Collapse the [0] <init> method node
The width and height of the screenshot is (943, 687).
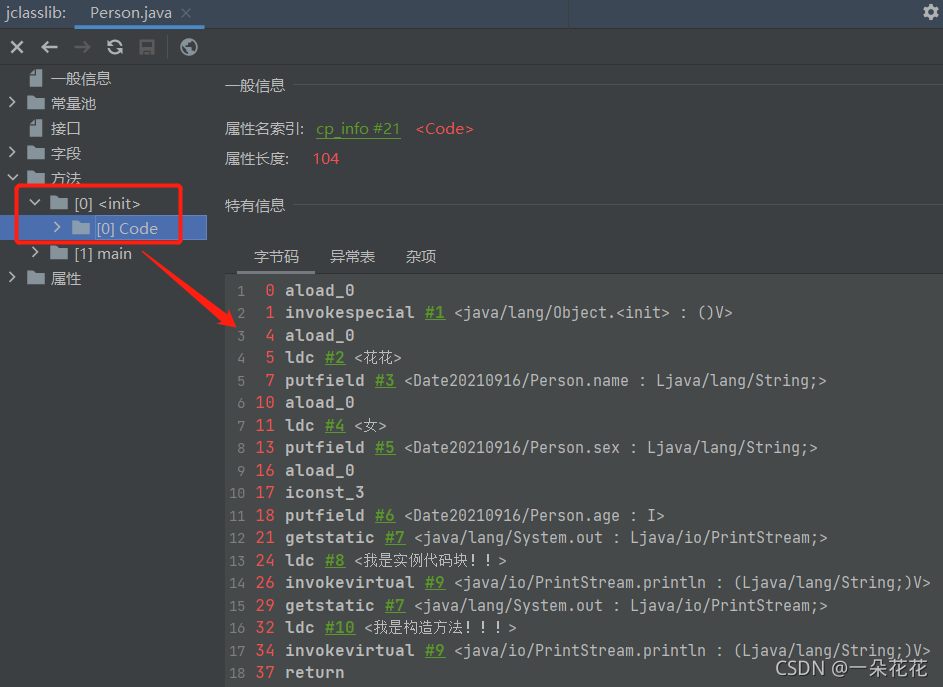[x=35, y=203]
